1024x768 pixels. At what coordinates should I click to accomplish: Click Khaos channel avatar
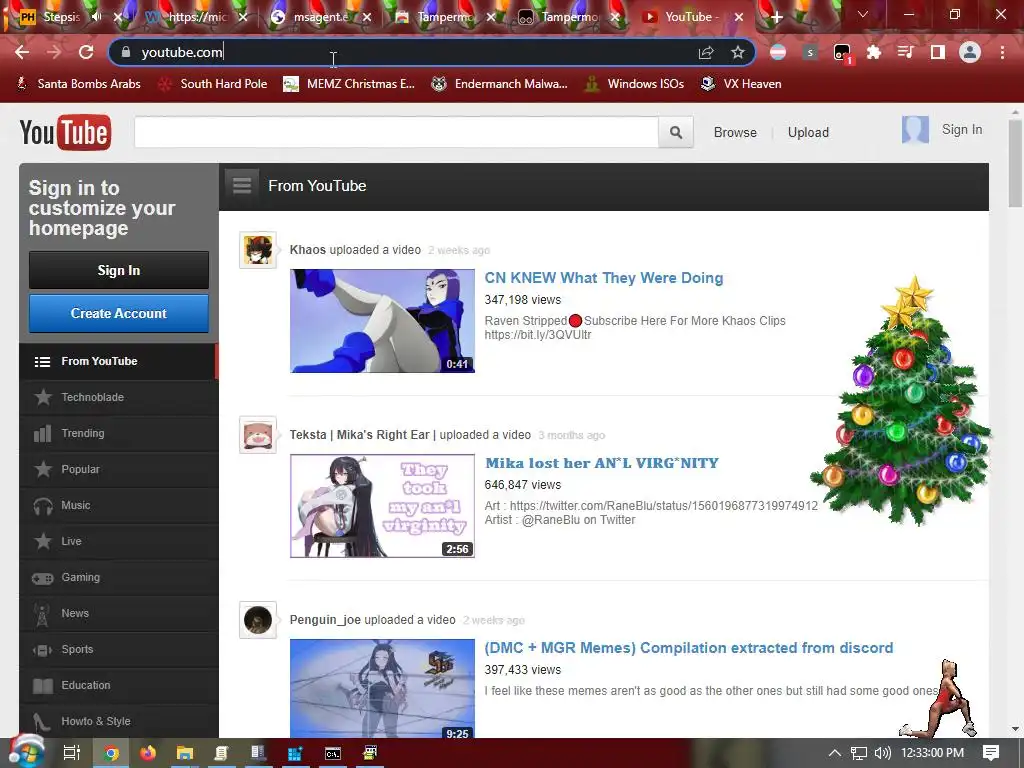(258, 250)
